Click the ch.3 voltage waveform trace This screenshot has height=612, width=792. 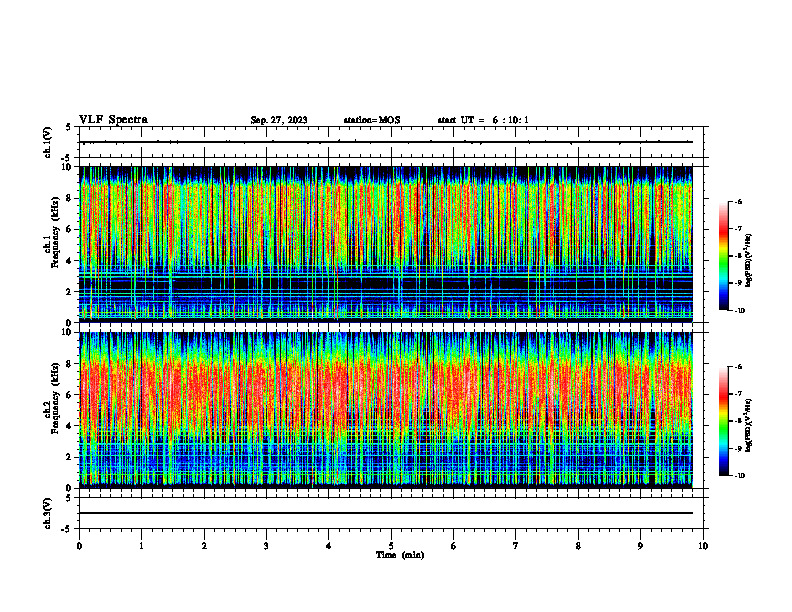click(x=386, y=513)
